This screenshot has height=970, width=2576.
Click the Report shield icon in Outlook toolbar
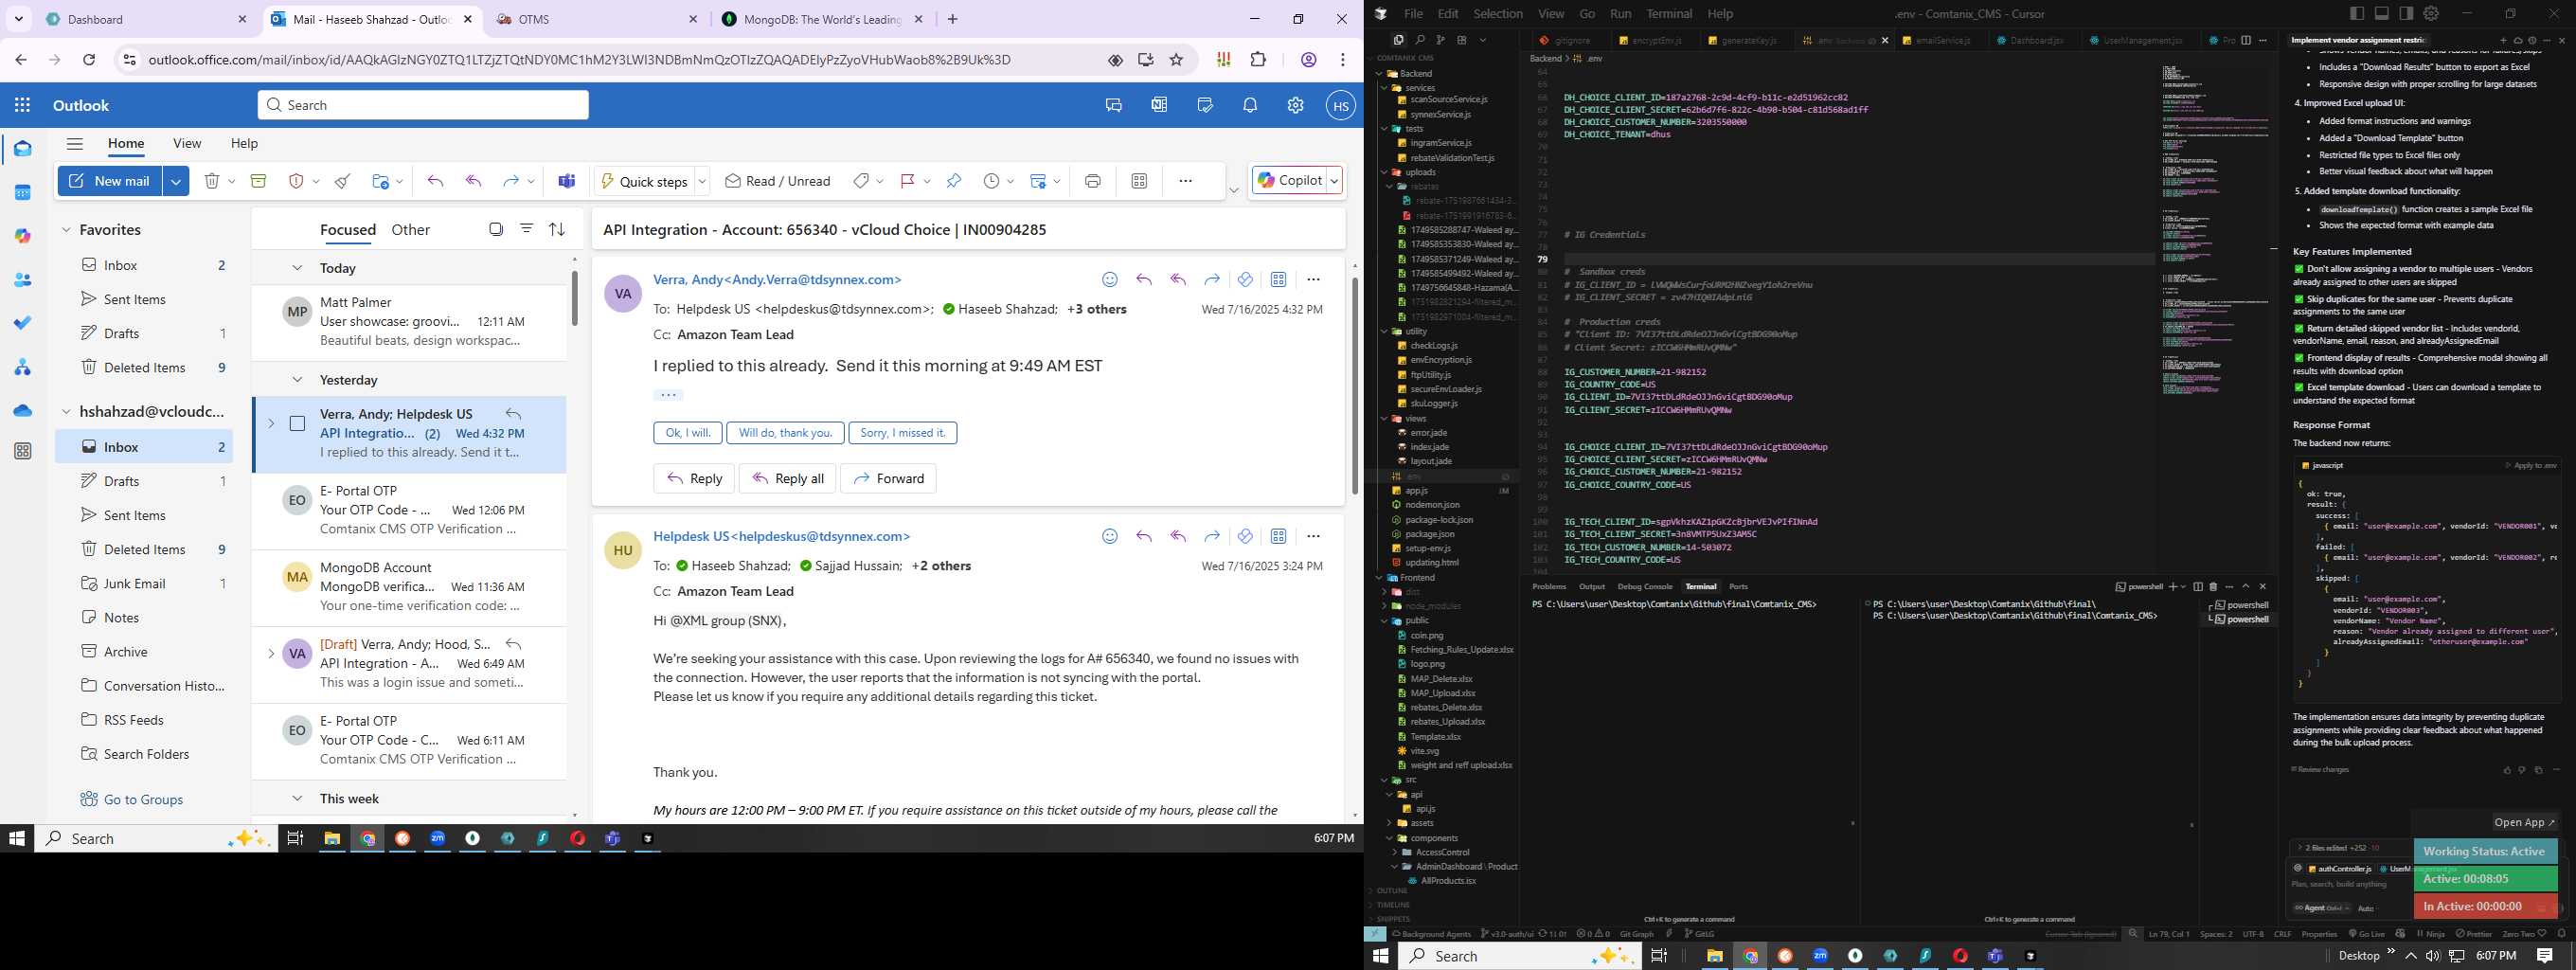coord(296,181)
